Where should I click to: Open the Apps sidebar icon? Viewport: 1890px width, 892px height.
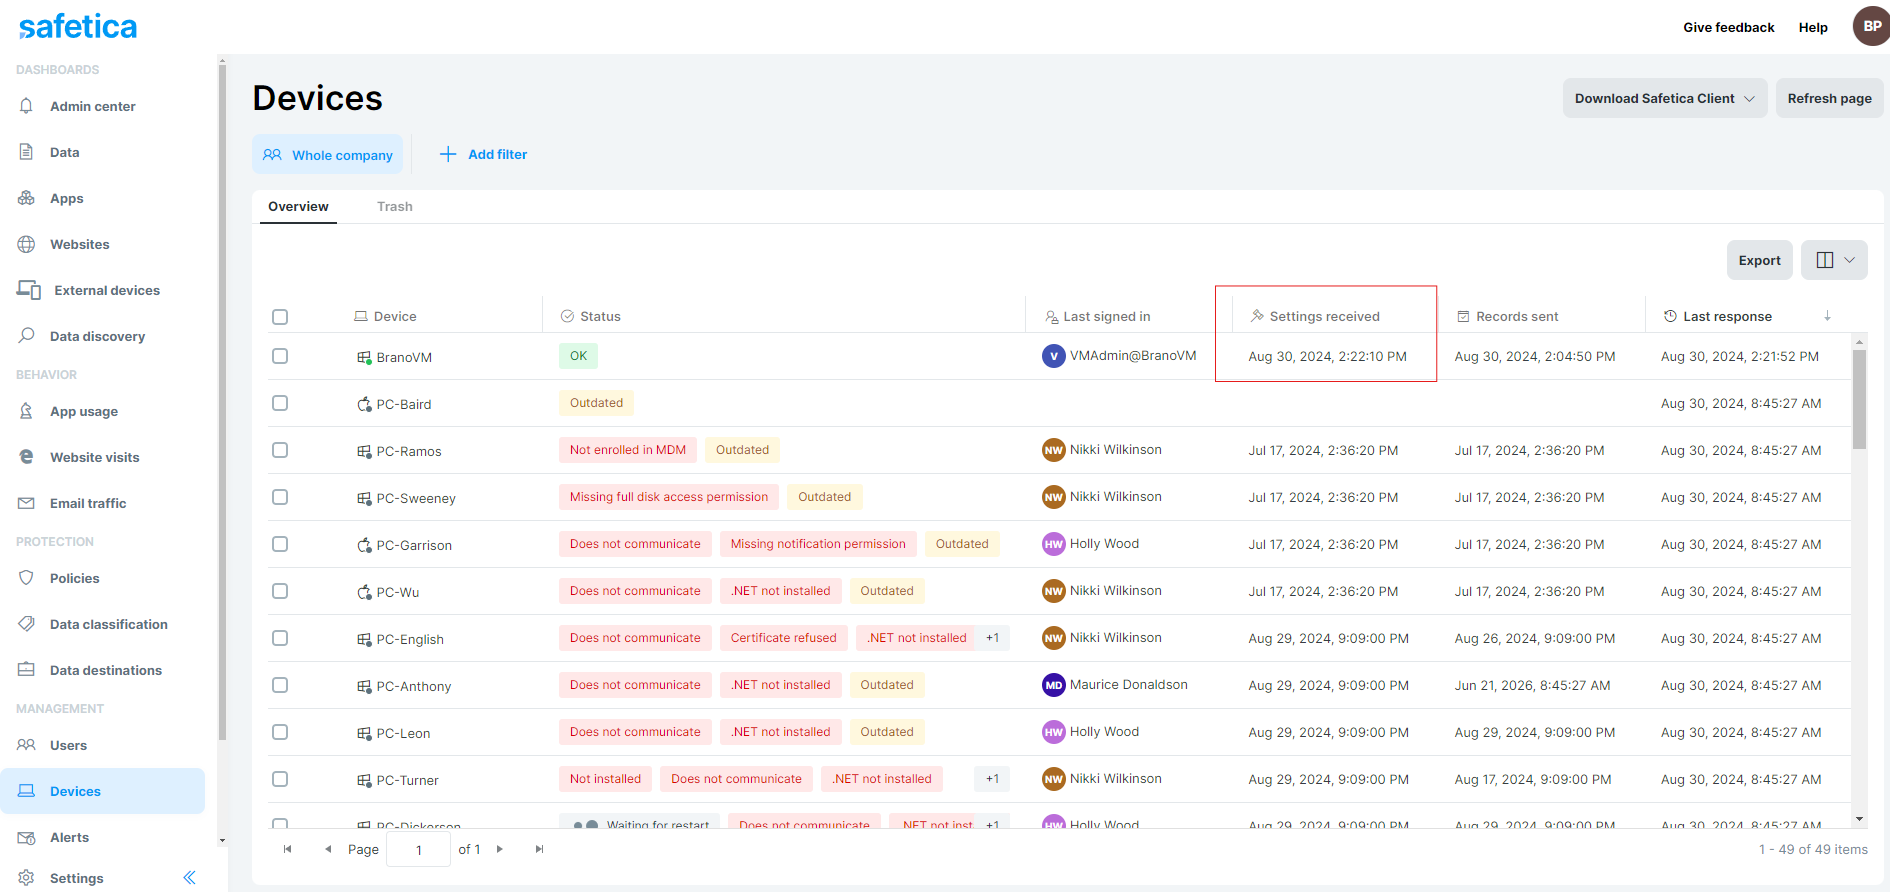[26, 198]
